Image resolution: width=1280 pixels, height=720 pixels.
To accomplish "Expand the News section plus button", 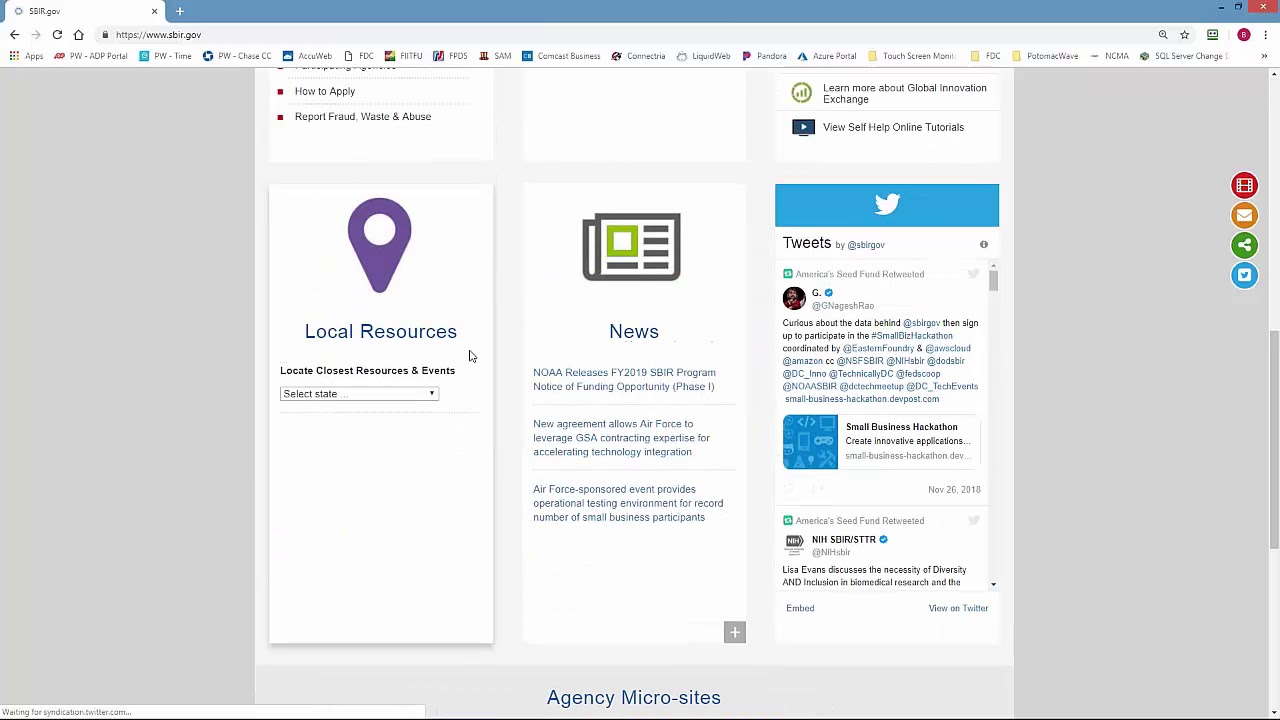I will tap(735, 632).
